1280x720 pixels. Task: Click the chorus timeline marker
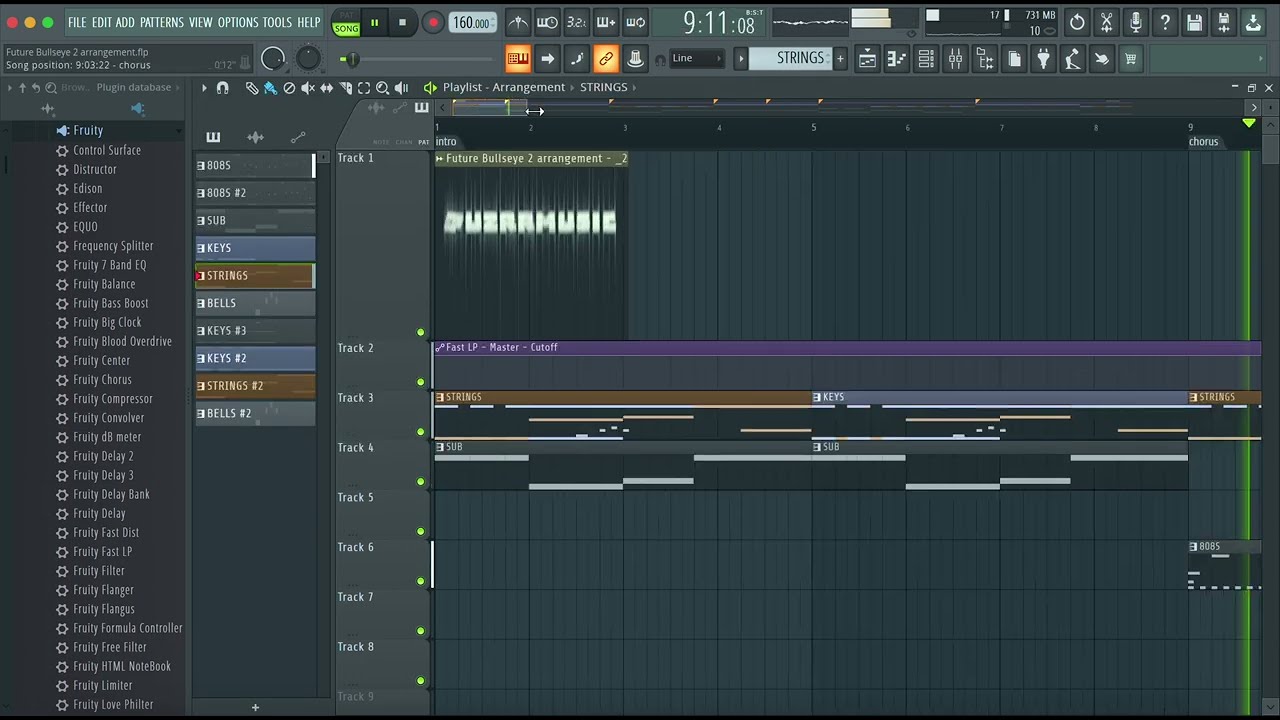coord(1203,142)
